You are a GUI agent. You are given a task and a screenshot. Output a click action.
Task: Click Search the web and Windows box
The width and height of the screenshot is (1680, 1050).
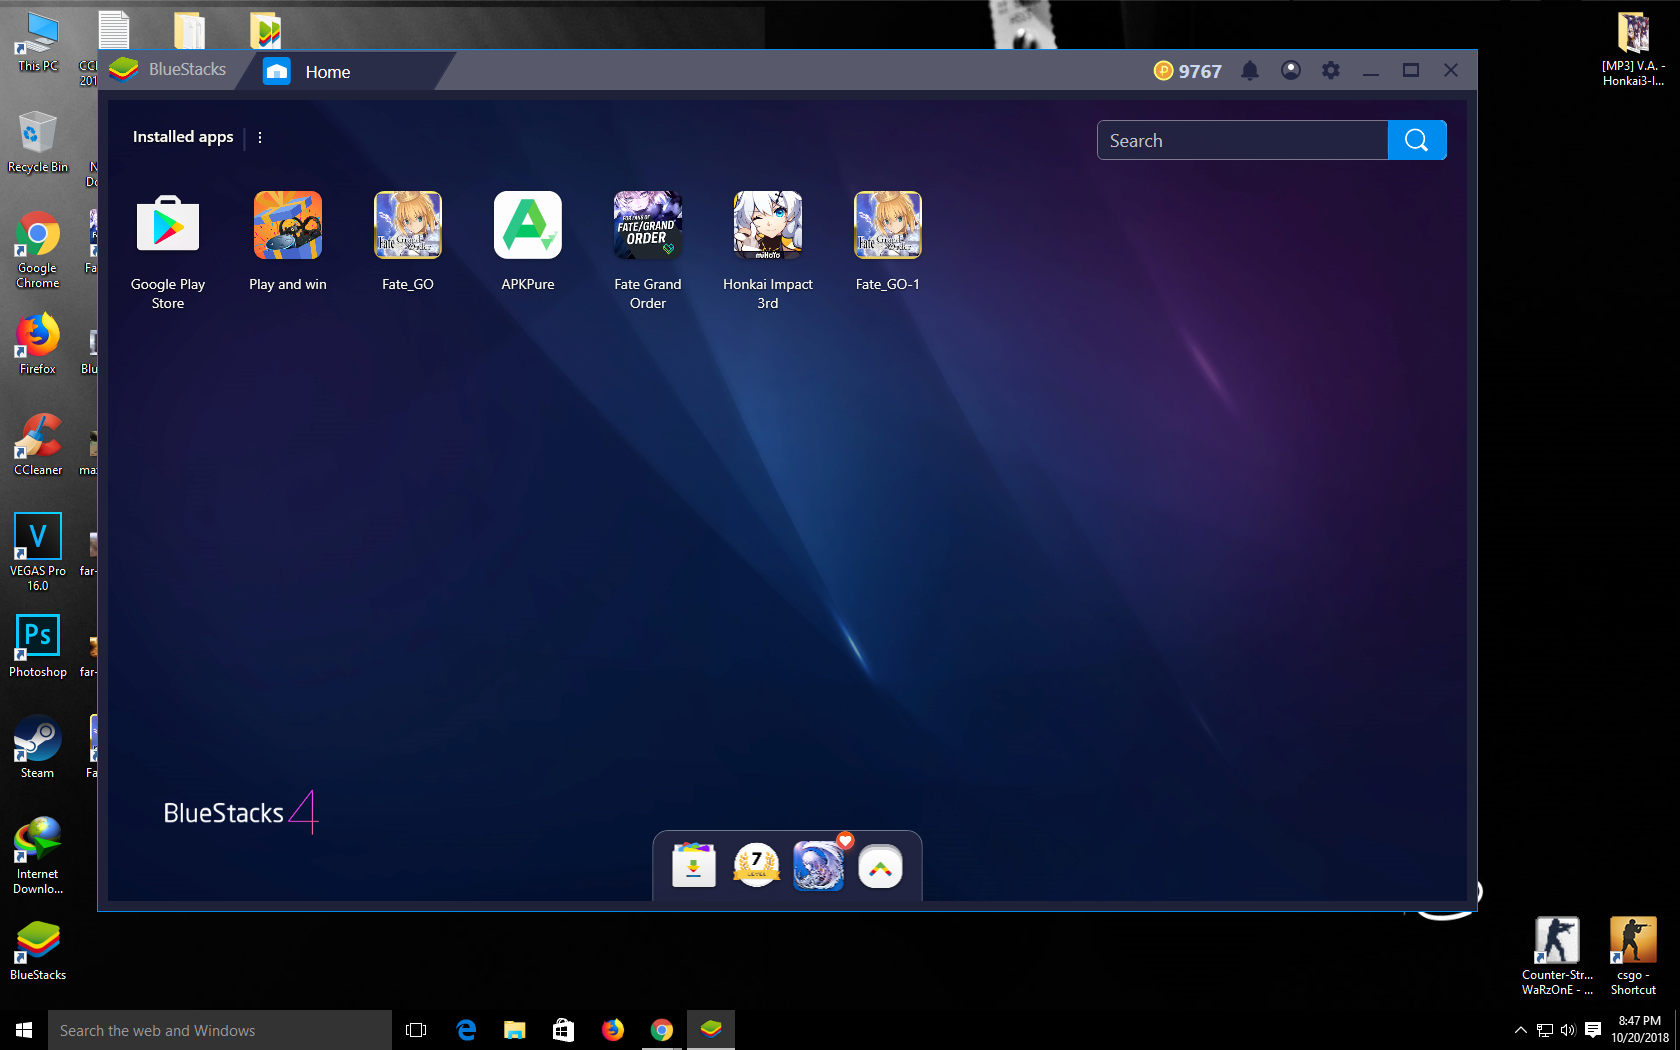coord(220,1030)
